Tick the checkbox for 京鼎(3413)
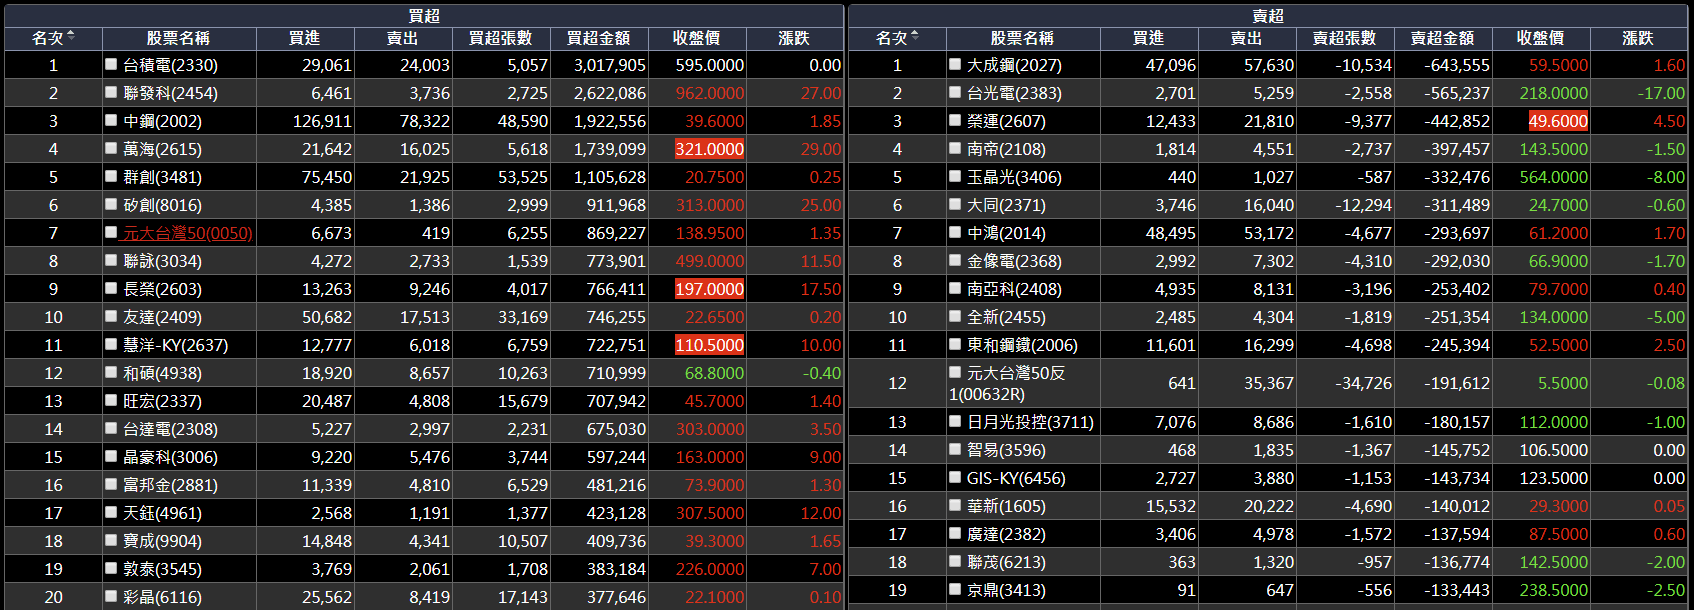Viewport: 1694px width, 610px height. [955, 589]
